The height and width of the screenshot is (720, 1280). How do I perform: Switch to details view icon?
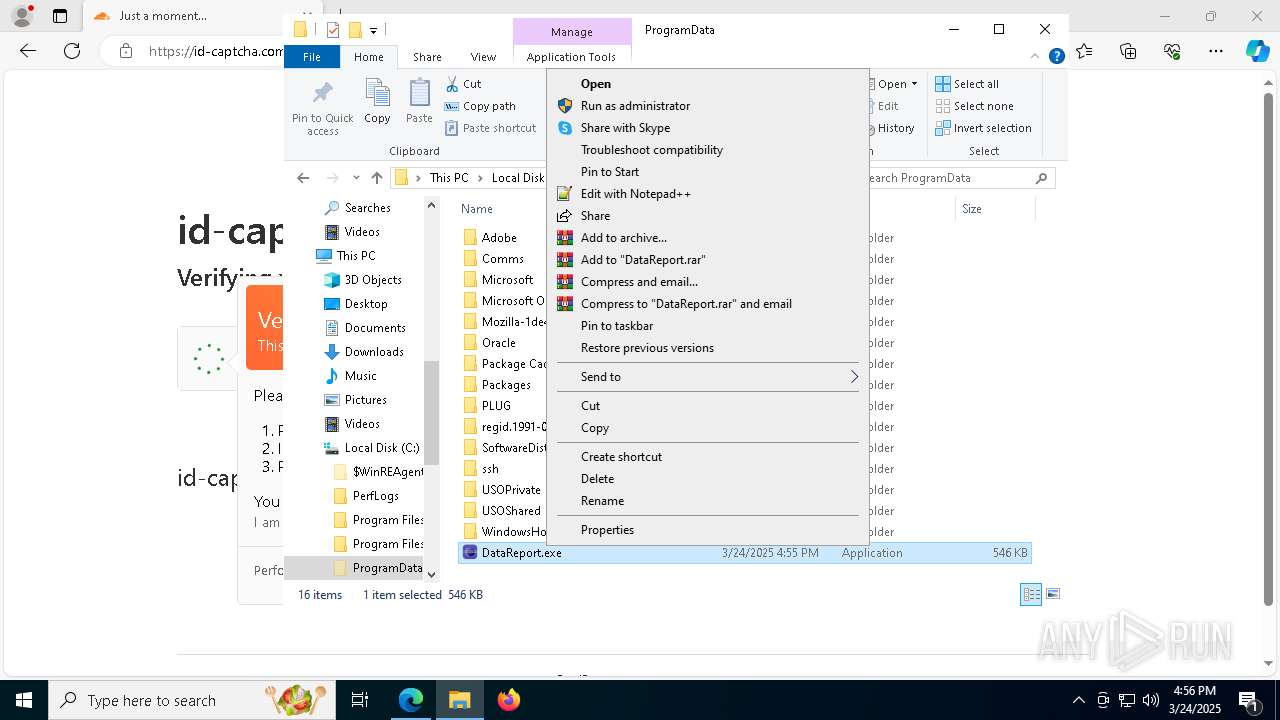click(1031, 595)
